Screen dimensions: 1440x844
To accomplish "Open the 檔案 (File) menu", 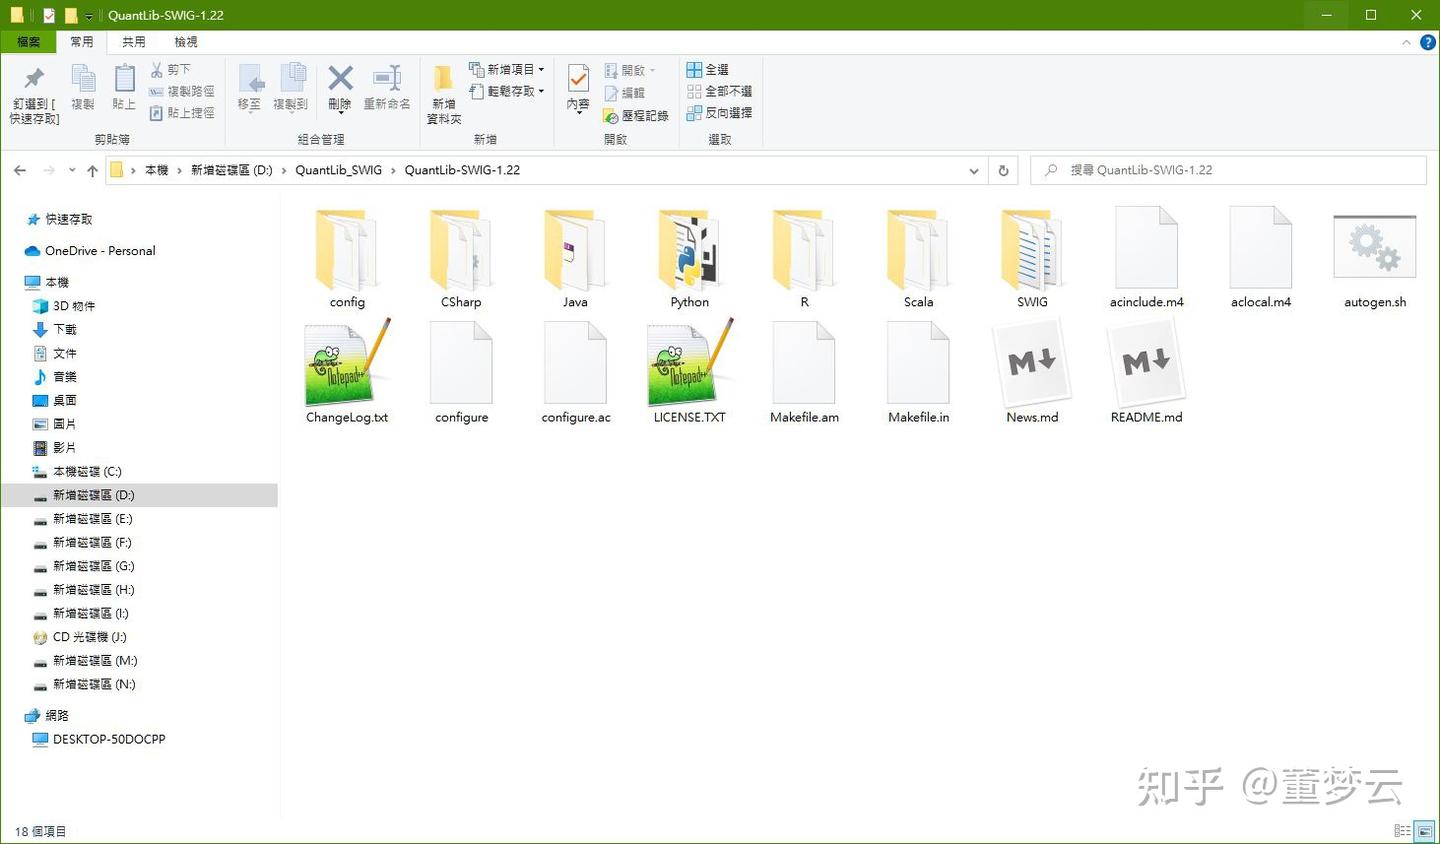I will point(28,41).
